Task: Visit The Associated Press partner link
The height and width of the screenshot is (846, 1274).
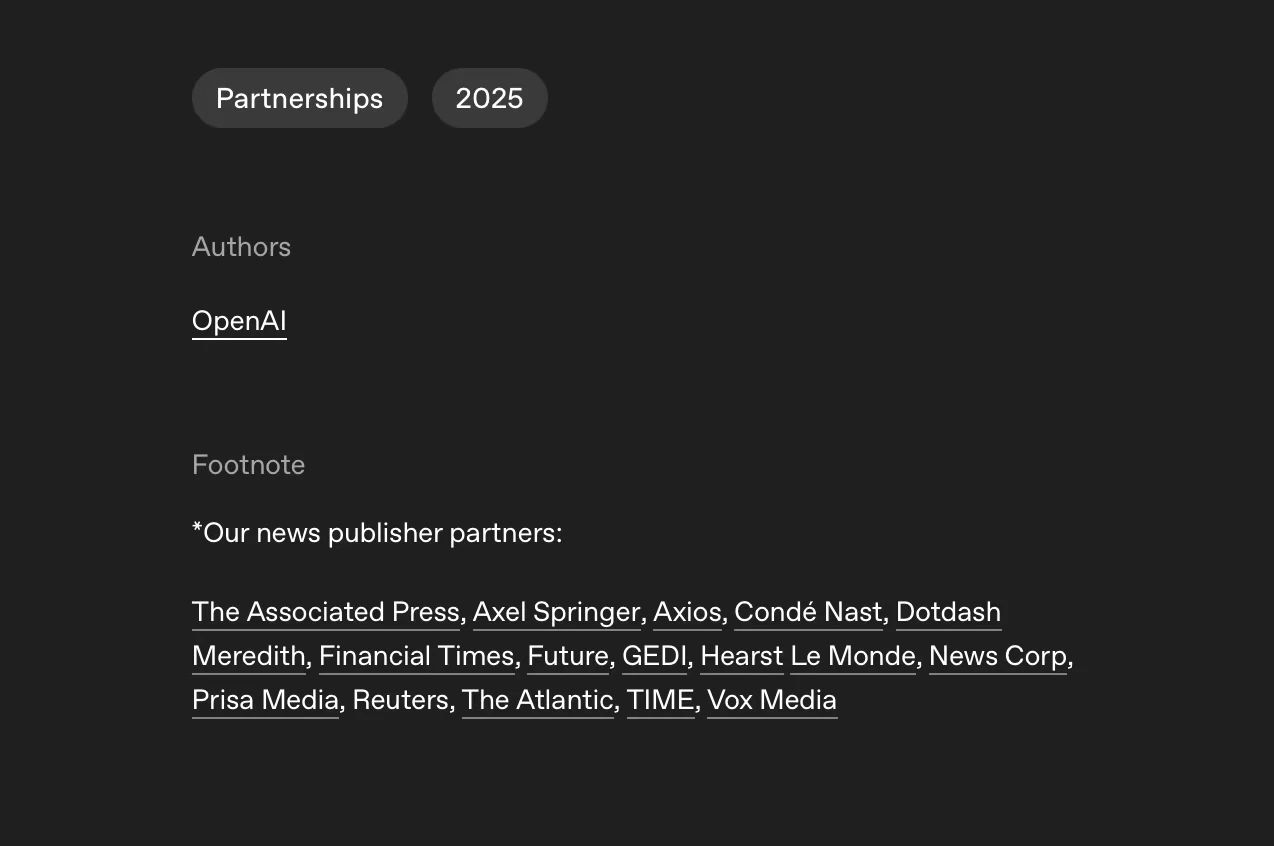Action: click(326, 612)
